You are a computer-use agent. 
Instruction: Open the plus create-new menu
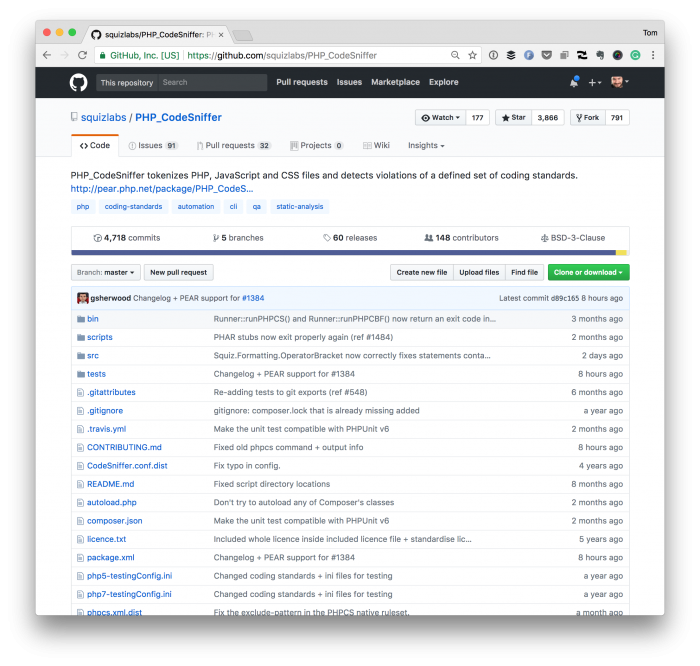coord(595,83)
